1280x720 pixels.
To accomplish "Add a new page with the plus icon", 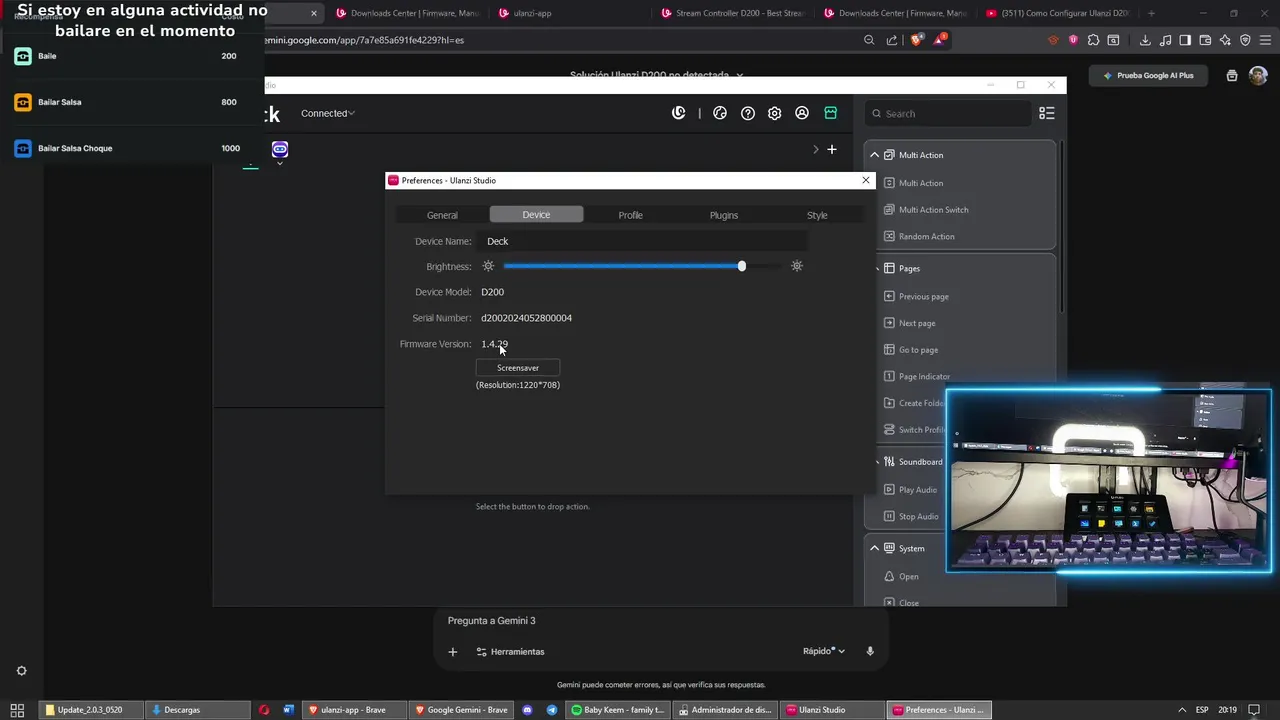I will coord(831,149).
